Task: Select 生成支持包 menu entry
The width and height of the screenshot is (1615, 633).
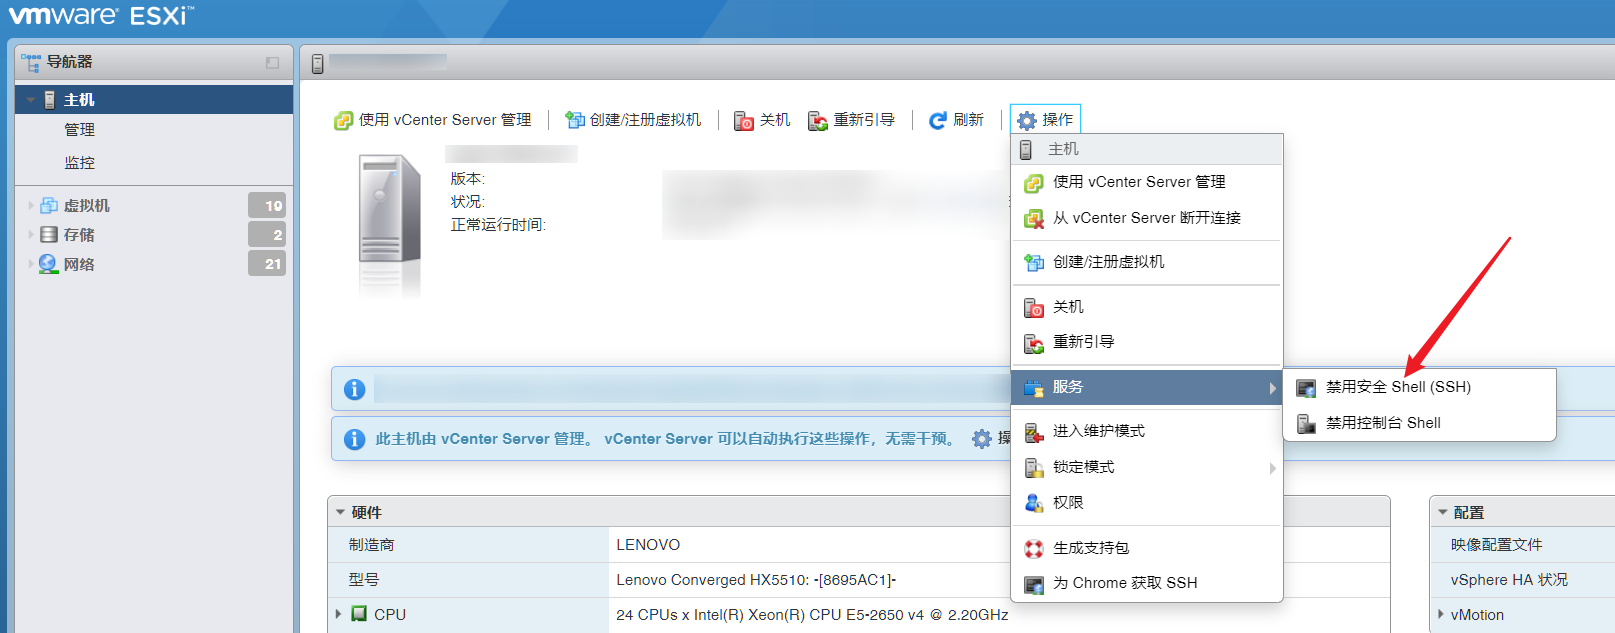Action: pyautogui.click(x=1147, y=548)
